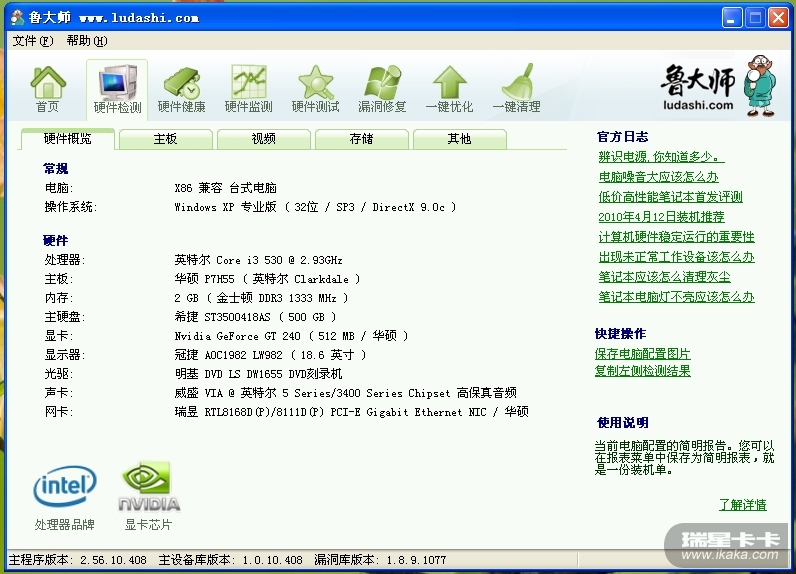Click the 显卡芯片 caption under NVIDIA logo
796x574 pixels.
pos(149,524)
